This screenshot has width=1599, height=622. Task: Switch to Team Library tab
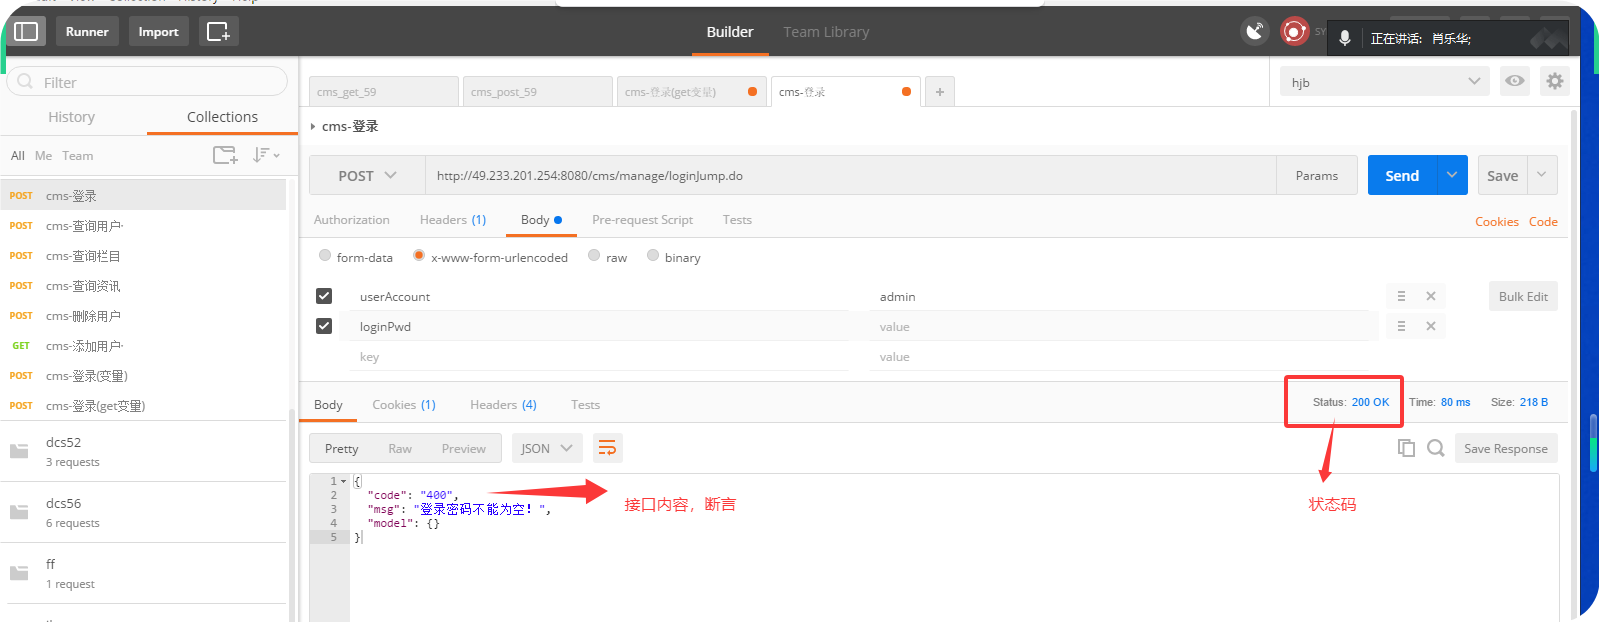[x=826, y=32]
